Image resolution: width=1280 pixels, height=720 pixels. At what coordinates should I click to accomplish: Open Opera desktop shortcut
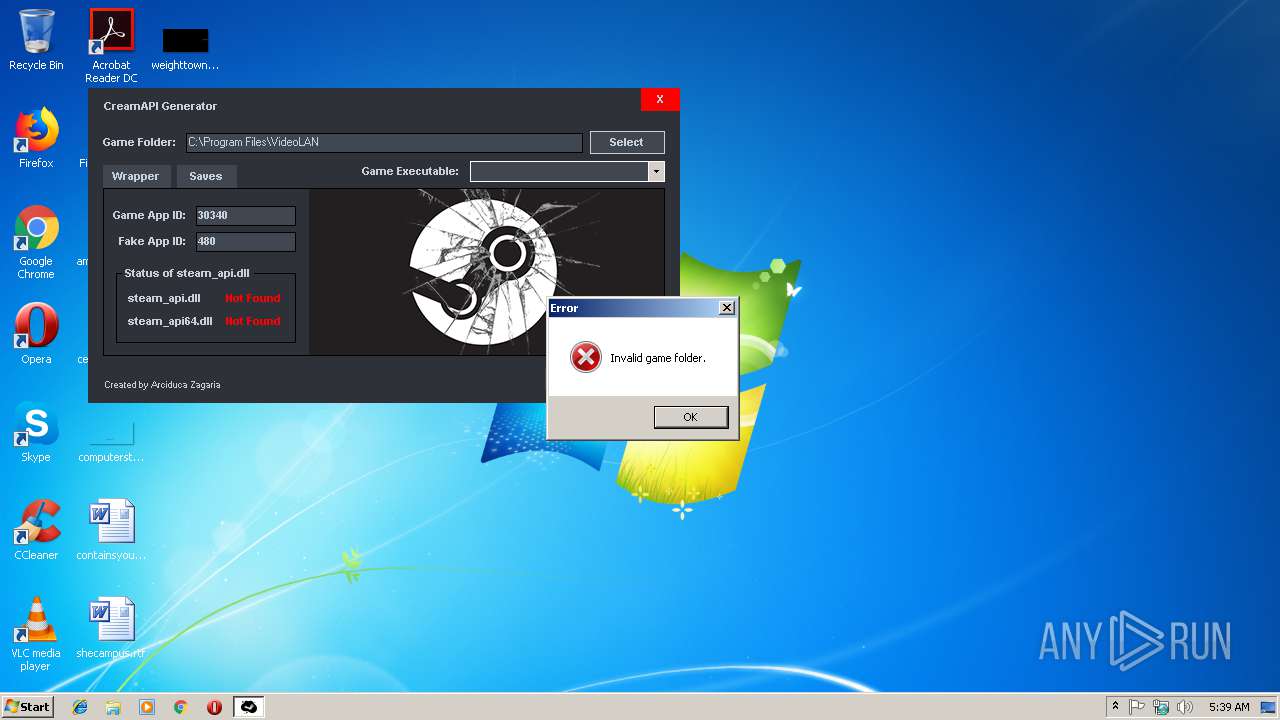(x=36, y=333)
